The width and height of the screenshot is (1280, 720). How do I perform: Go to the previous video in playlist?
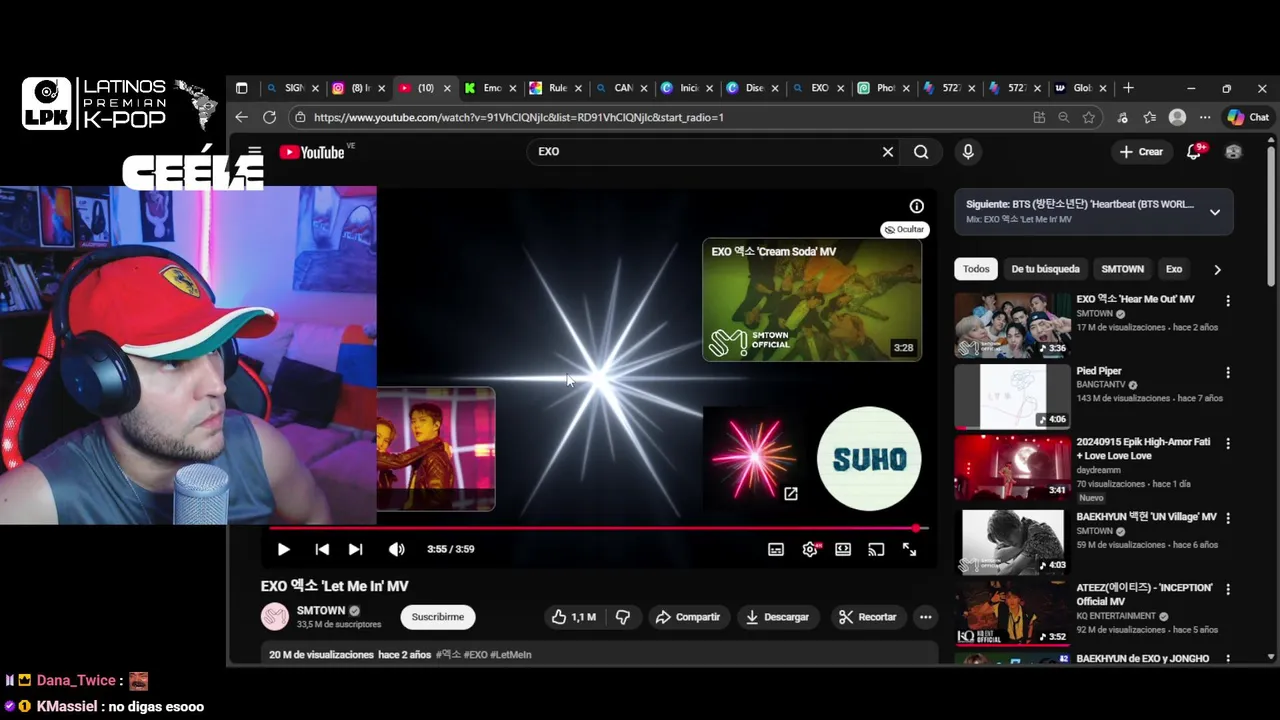[x=322, y=549]
